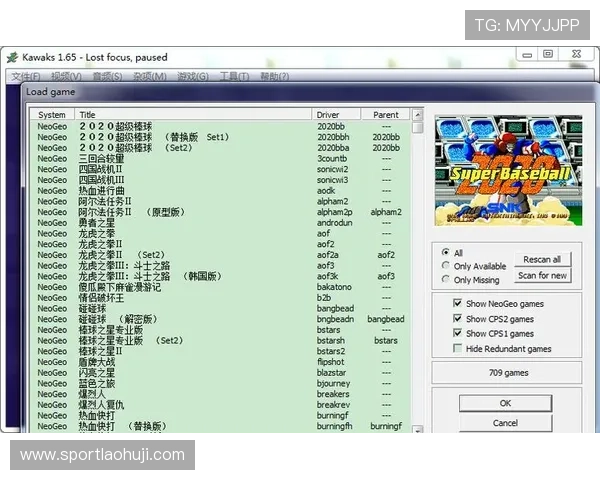600x480 pixels.
Task: Select the row with driver alpham2
Action: [220, 201]
